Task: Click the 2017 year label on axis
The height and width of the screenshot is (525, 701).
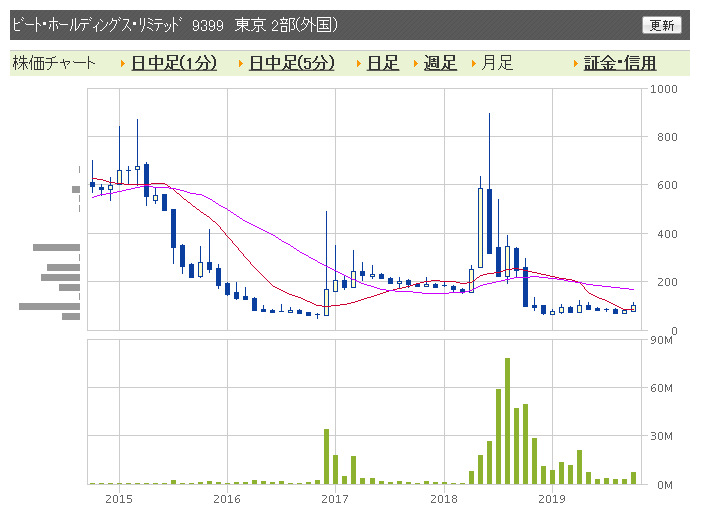Action: (335, 499)
